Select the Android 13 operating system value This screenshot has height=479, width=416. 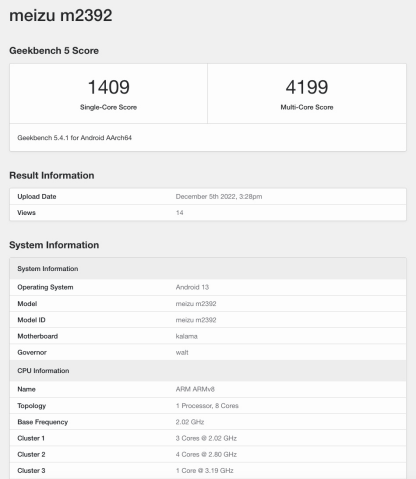tap(192, 287)
